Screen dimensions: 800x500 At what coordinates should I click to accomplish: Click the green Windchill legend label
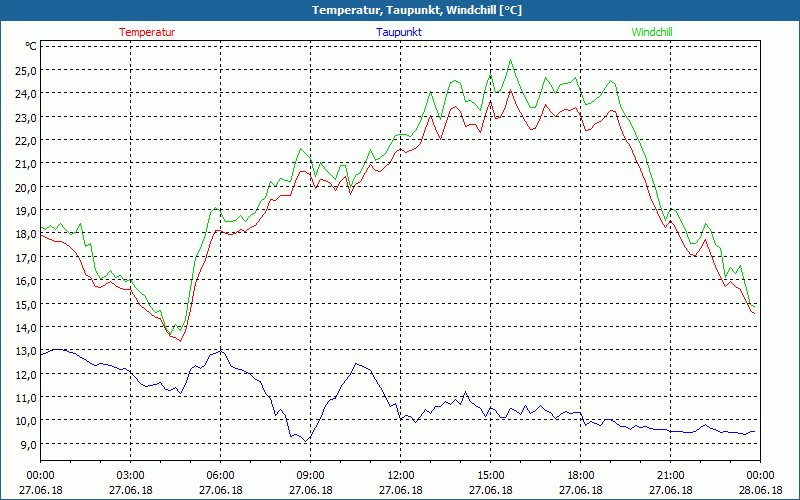[652, 32]
